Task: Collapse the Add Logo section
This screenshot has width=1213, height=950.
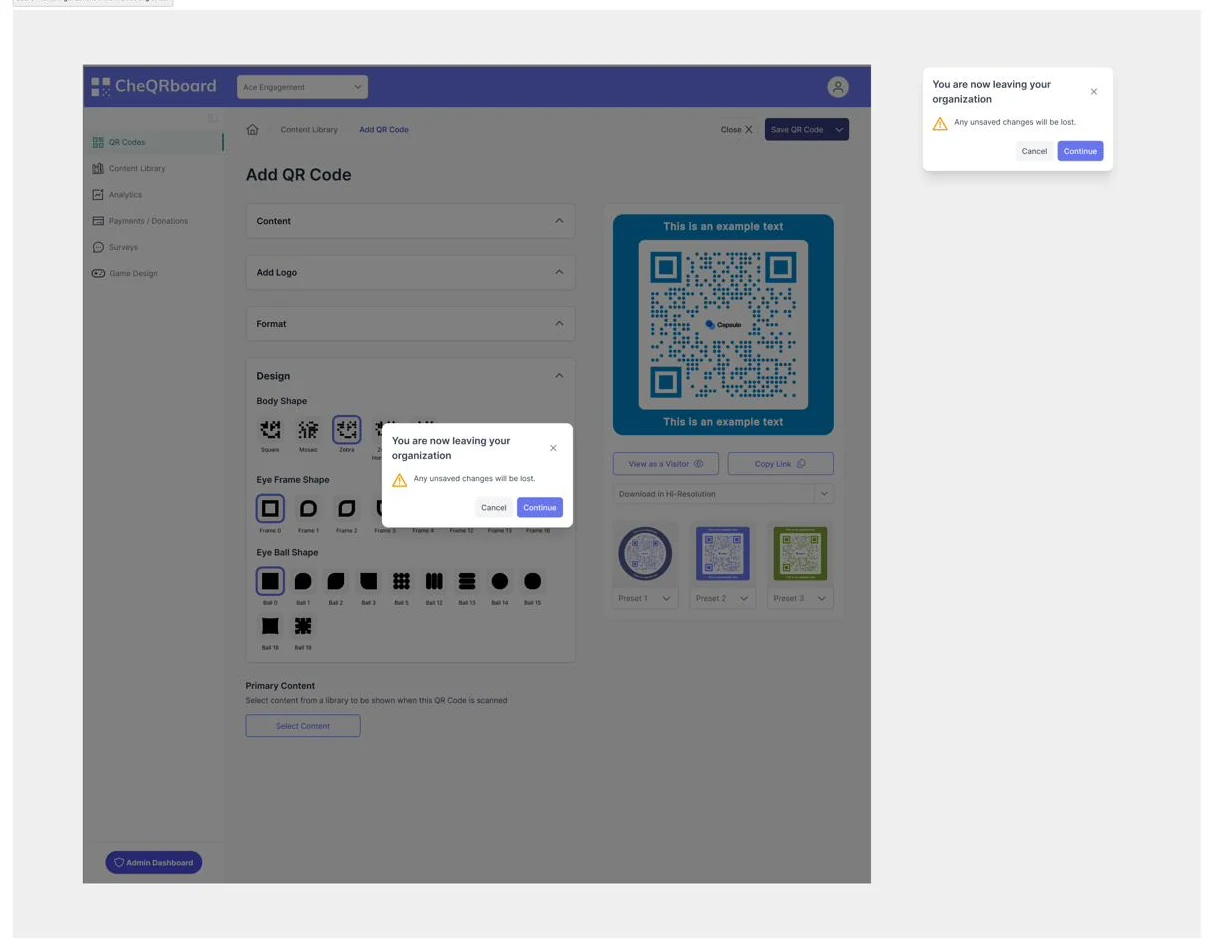Action: [559, 272]
